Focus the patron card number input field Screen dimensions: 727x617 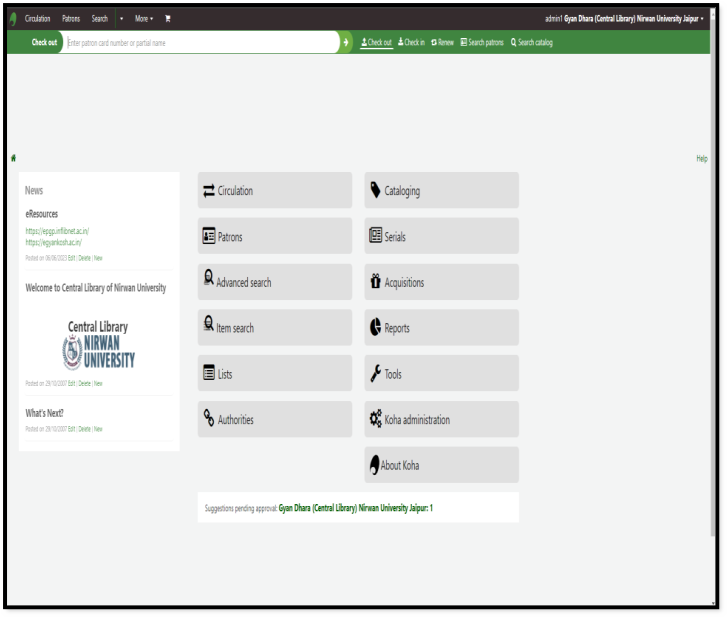(x=202, y=43)
